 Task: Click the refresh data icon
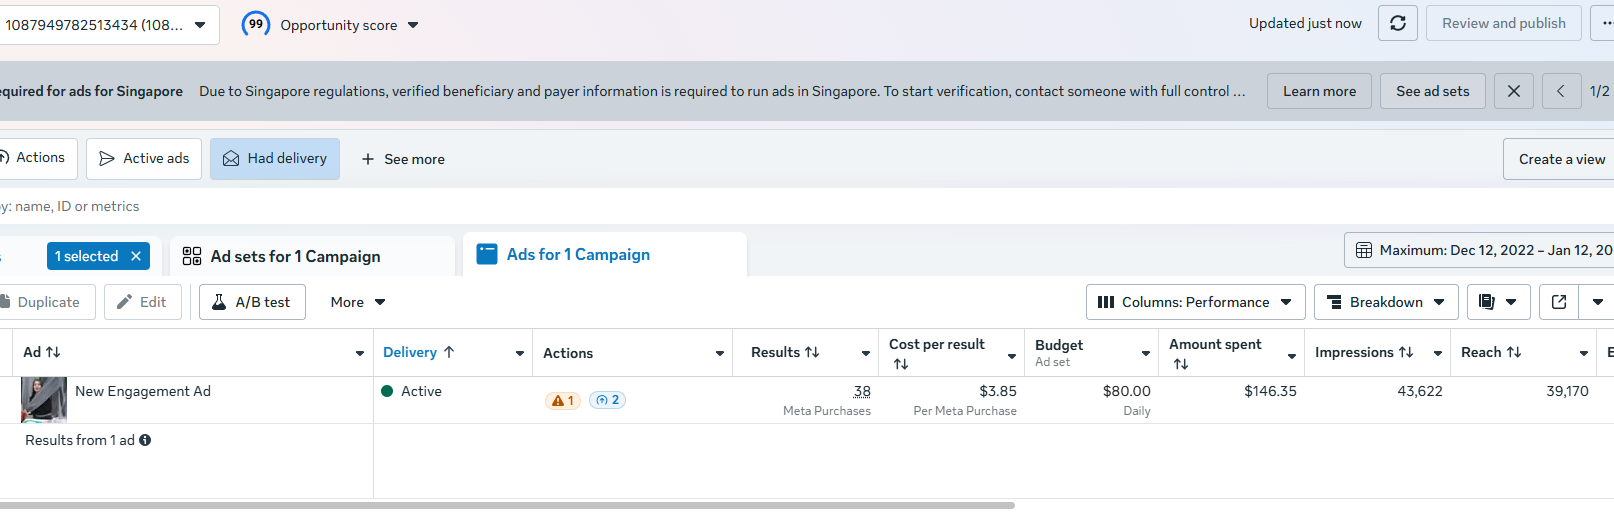tap(1398, 23)
